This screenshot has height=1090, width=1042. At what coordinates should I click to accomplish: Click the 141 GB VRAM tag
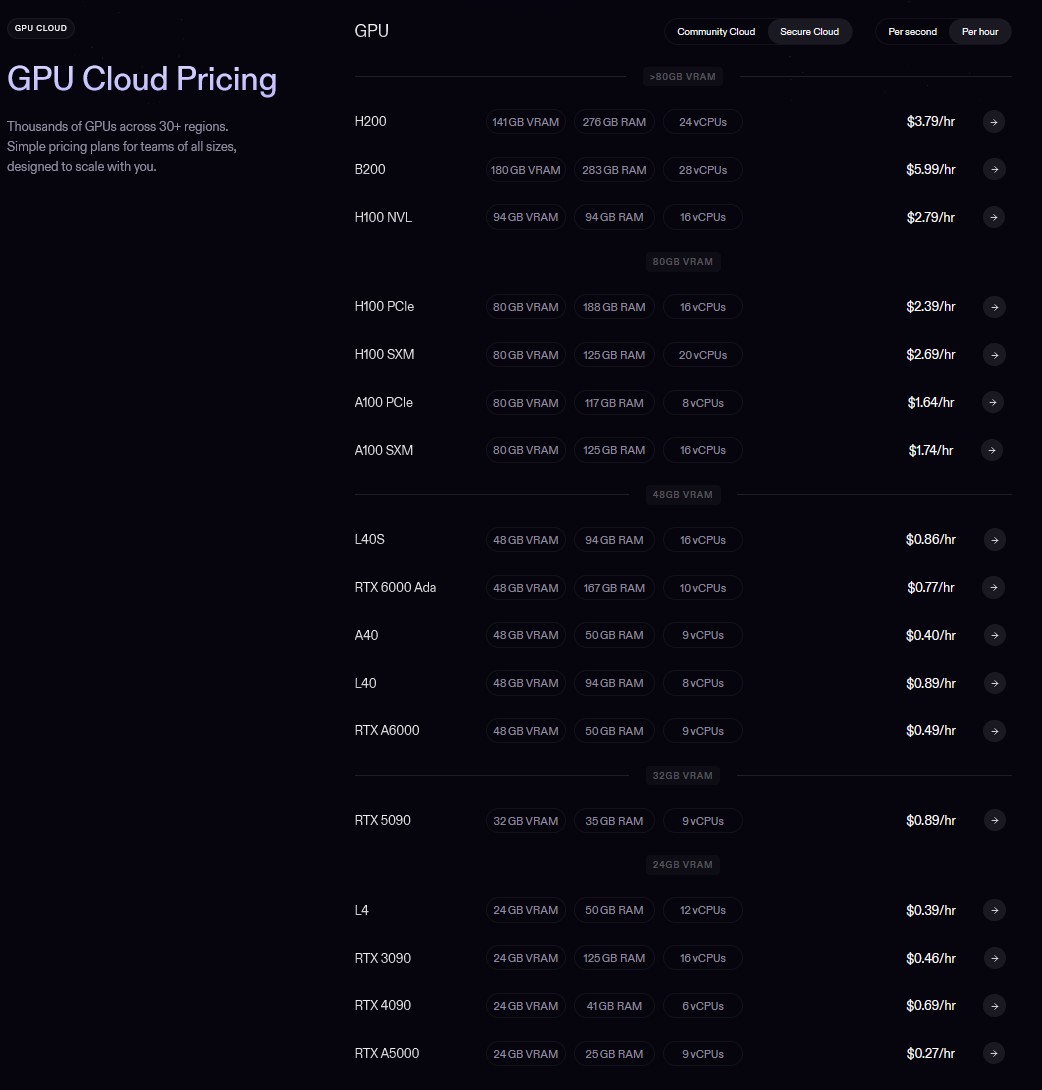pyautogui.click(x=526, y=122)
